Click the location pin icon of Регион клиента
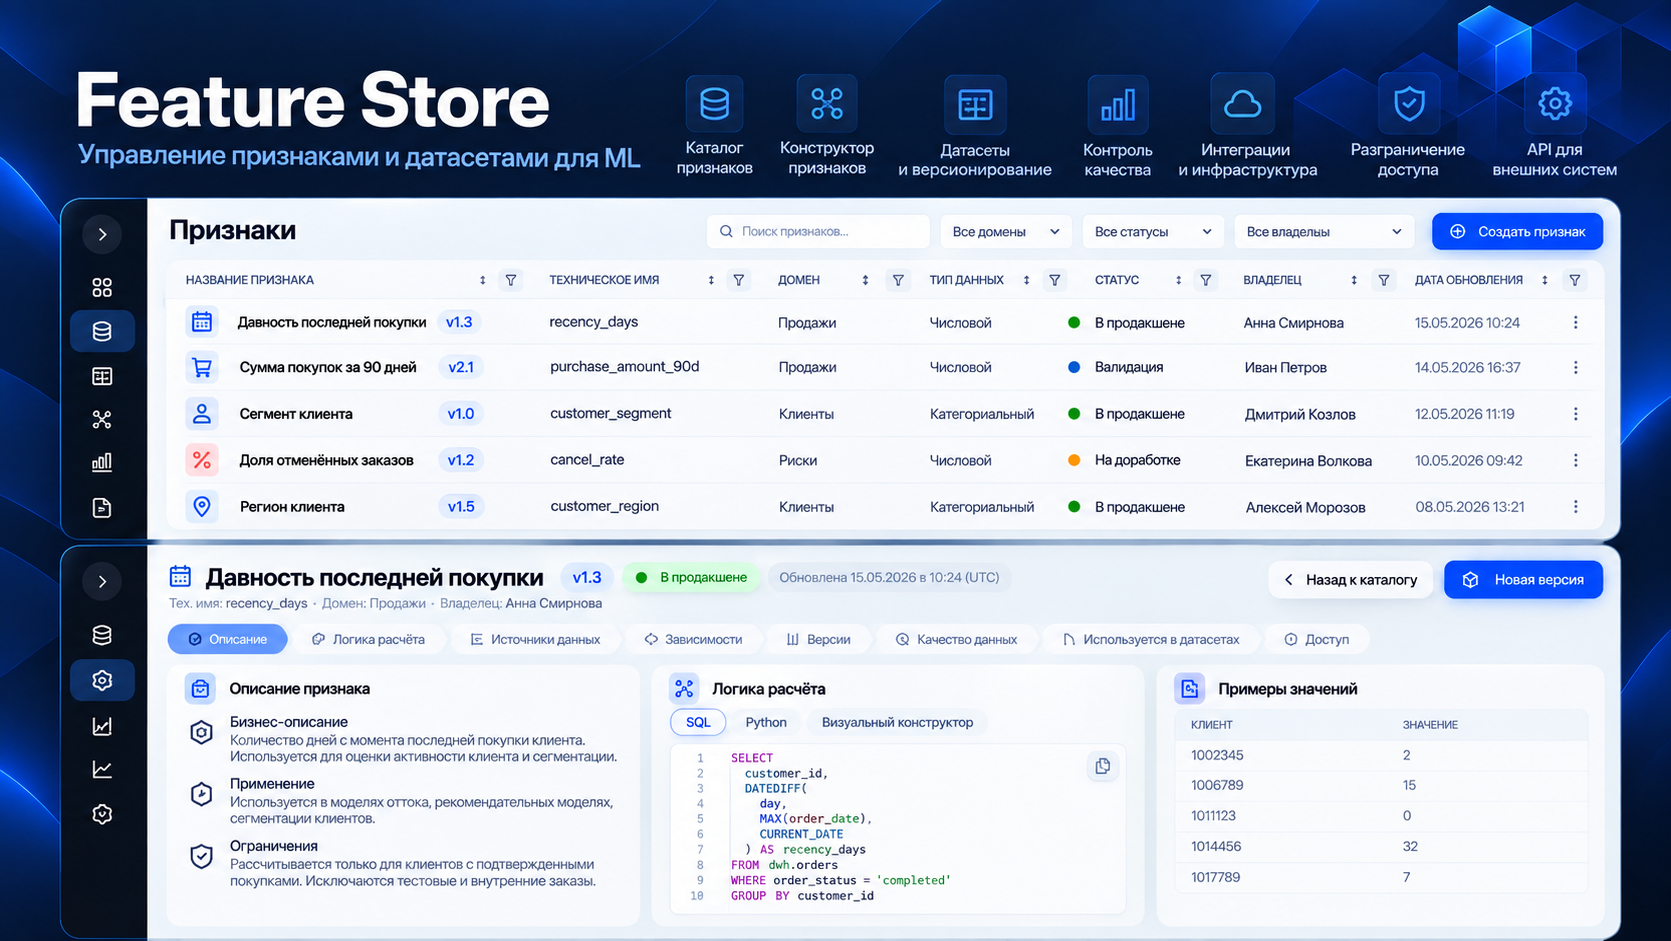Image resolution: width=1671 pixels, height=941 pixels. tap(202, 506)
